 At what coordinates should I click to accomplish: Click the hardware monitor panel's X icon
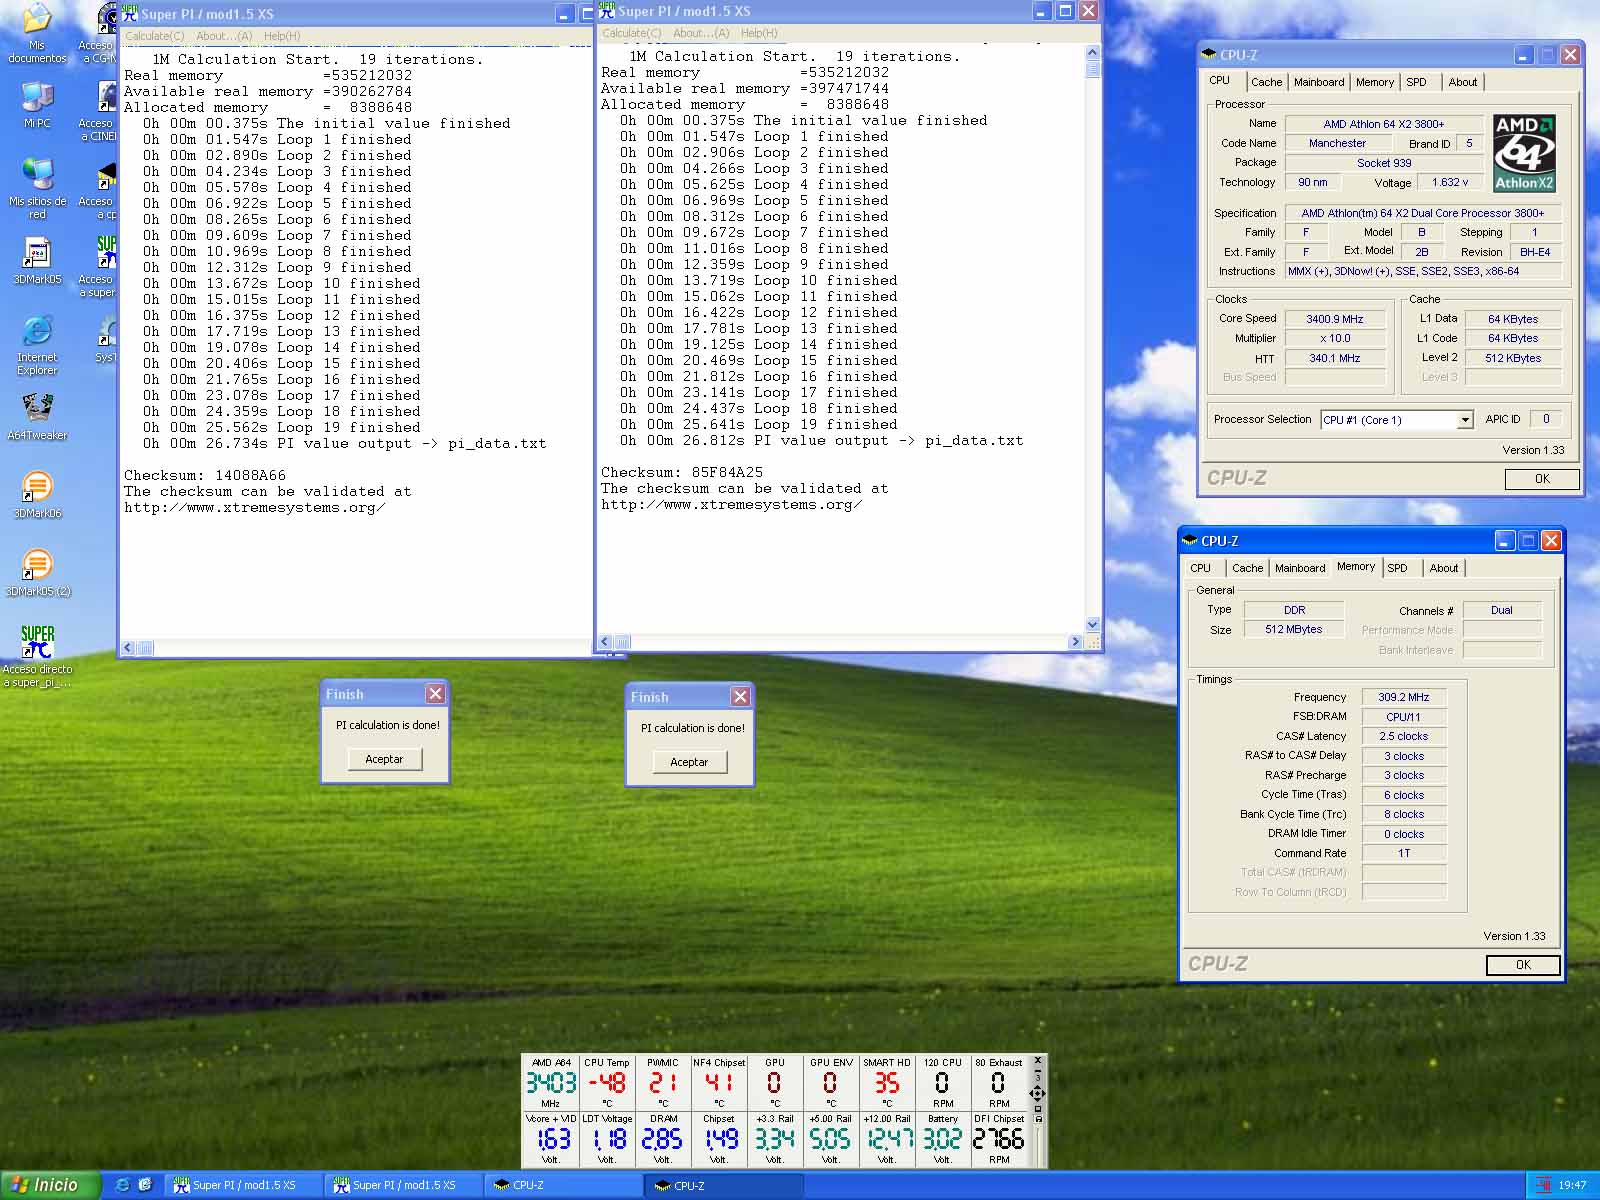(1038, 1060)
